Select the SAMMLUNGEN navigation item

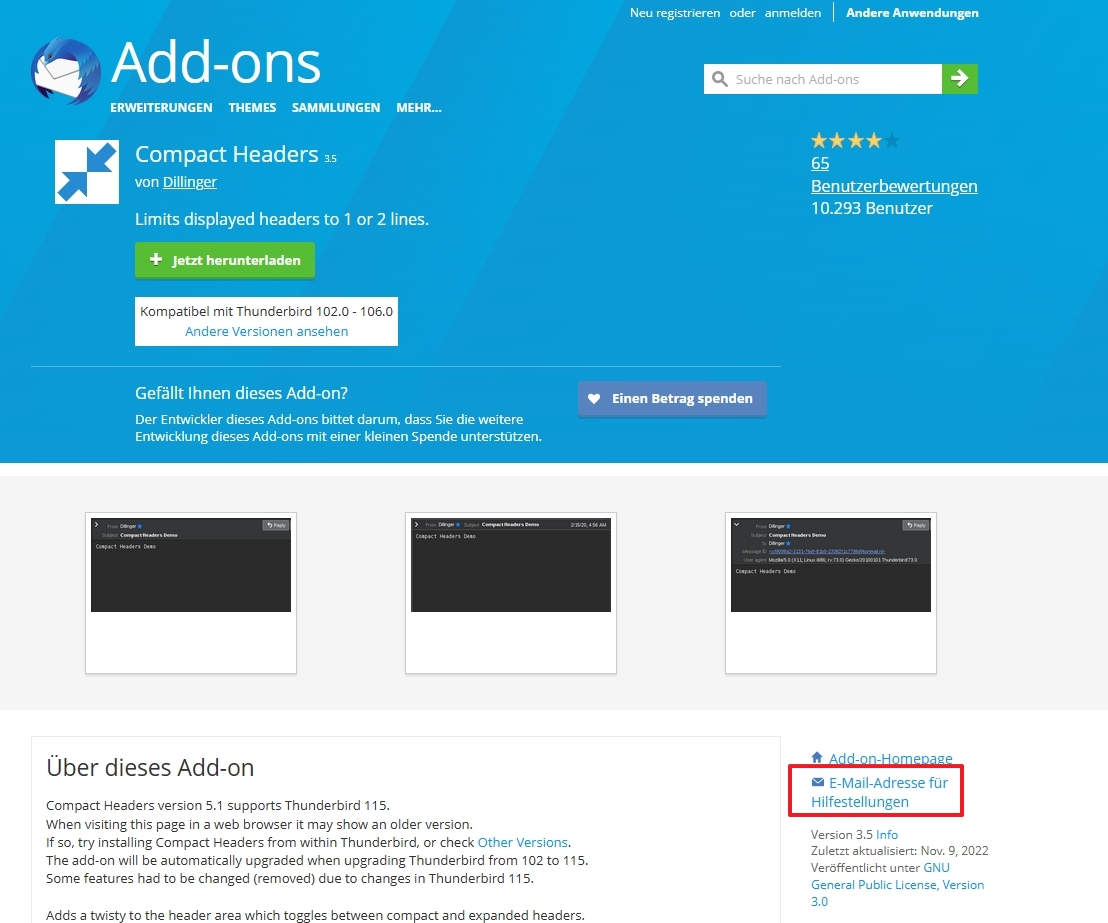[336, 107]
